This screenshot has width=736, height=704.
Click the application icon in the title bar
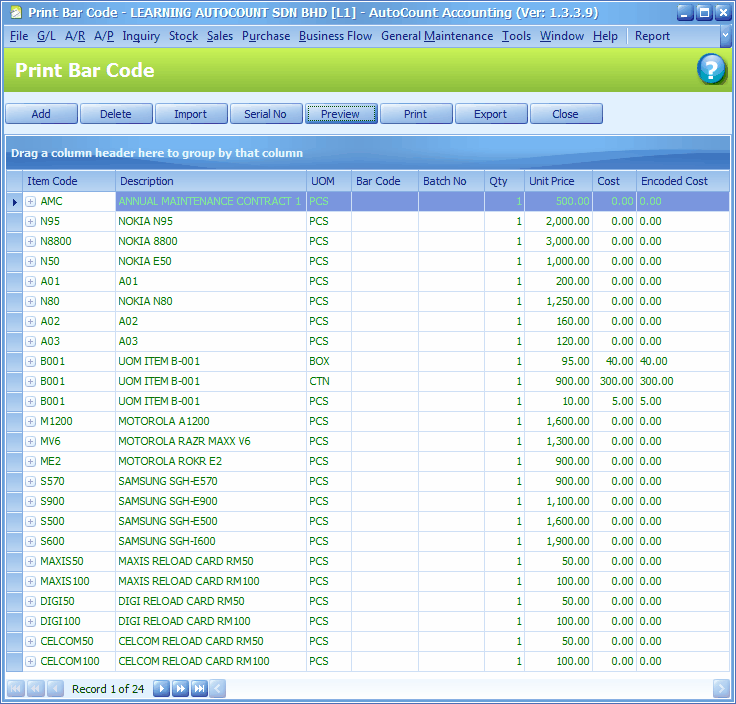coord(16,12)
